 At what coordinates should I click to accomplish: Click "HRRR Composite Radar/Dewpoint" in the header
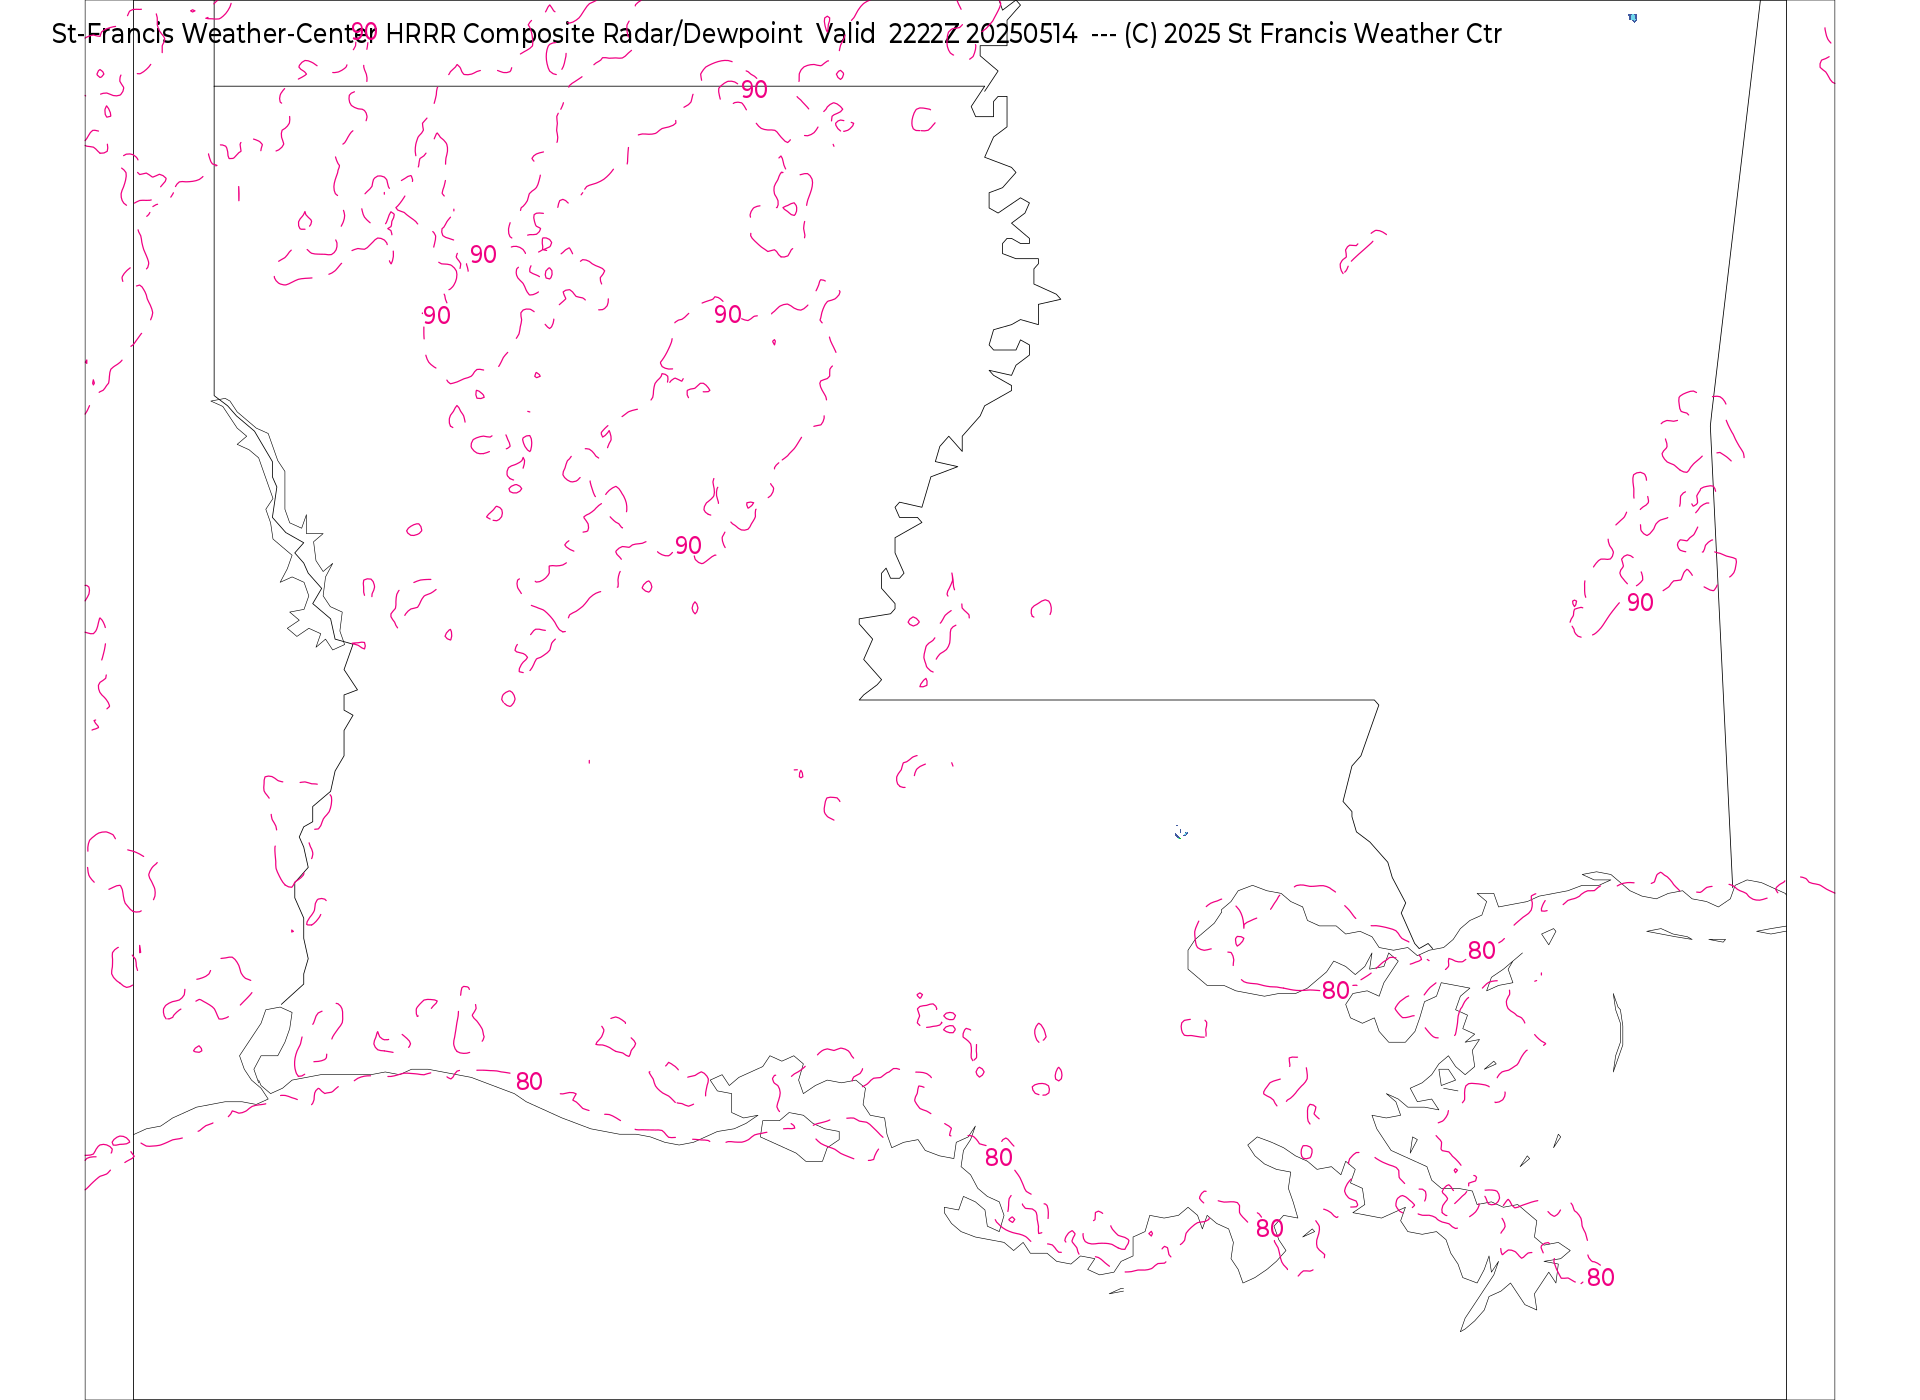coord(594,34)
